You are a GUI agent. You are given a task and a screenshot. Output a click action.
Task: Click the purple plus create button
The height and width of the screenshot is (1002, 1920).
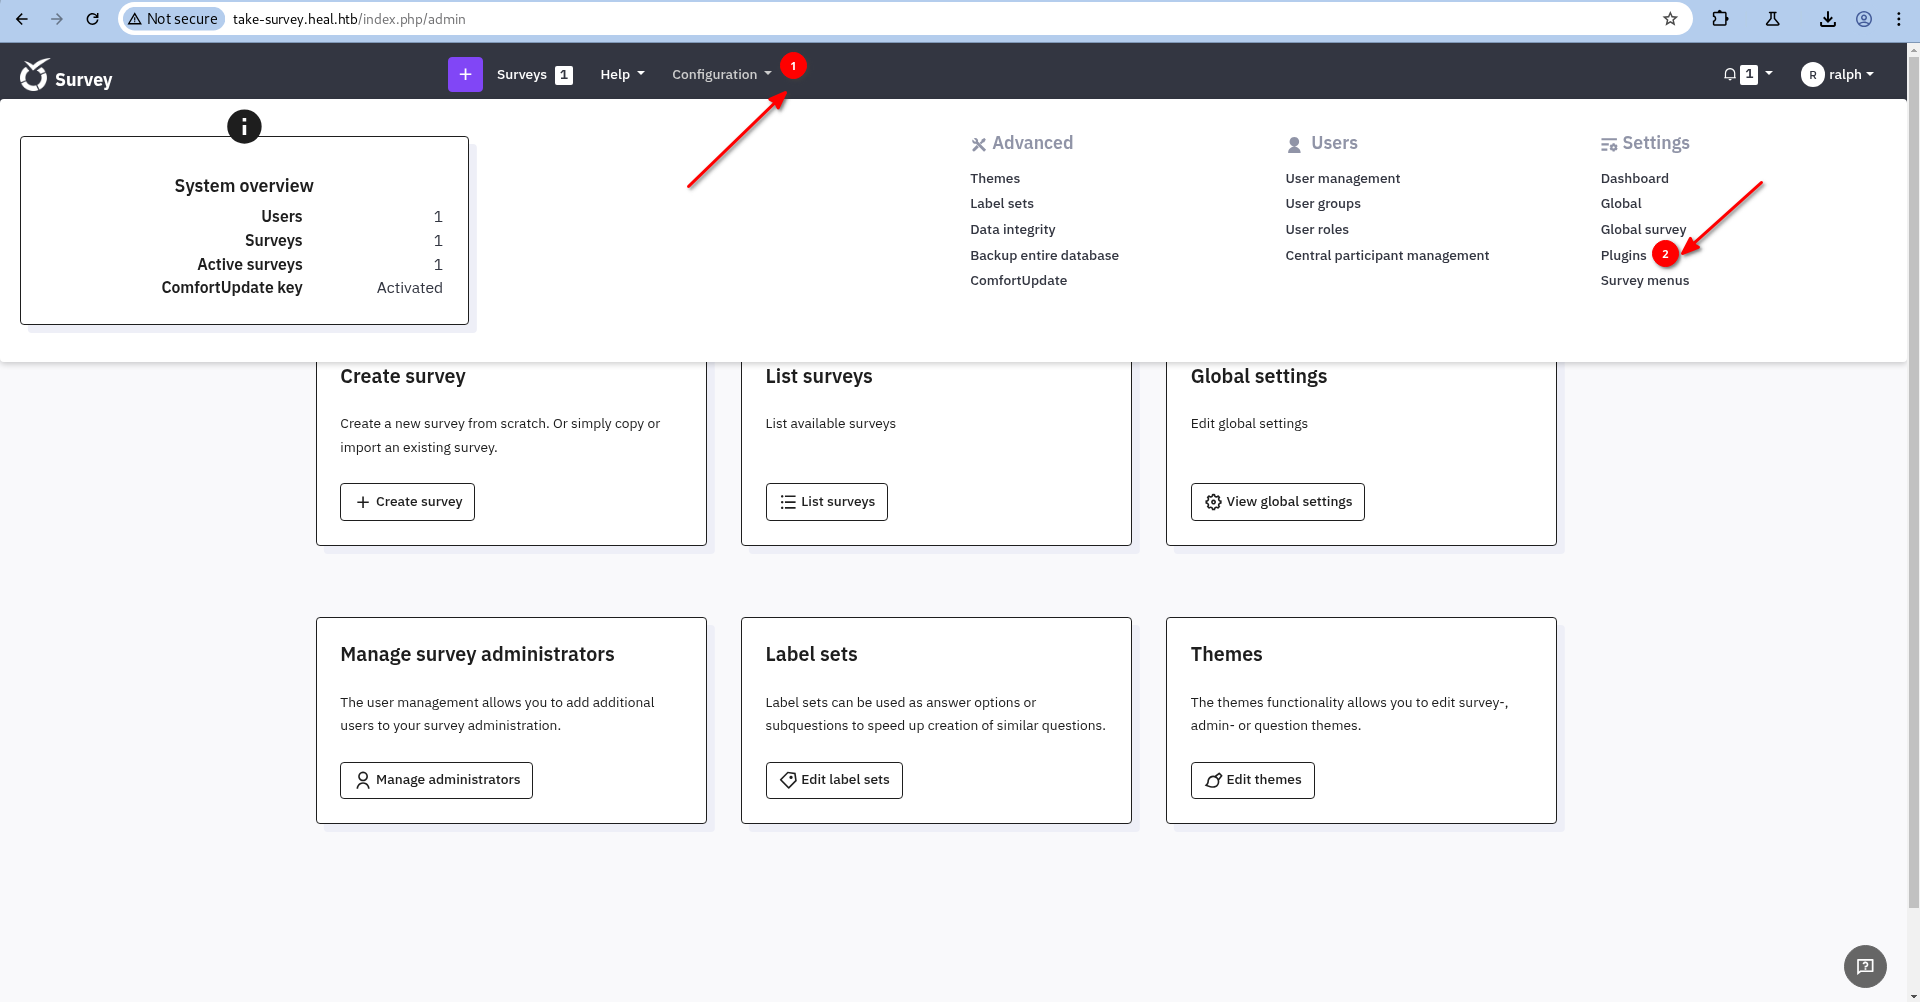[x=465, y=74]
